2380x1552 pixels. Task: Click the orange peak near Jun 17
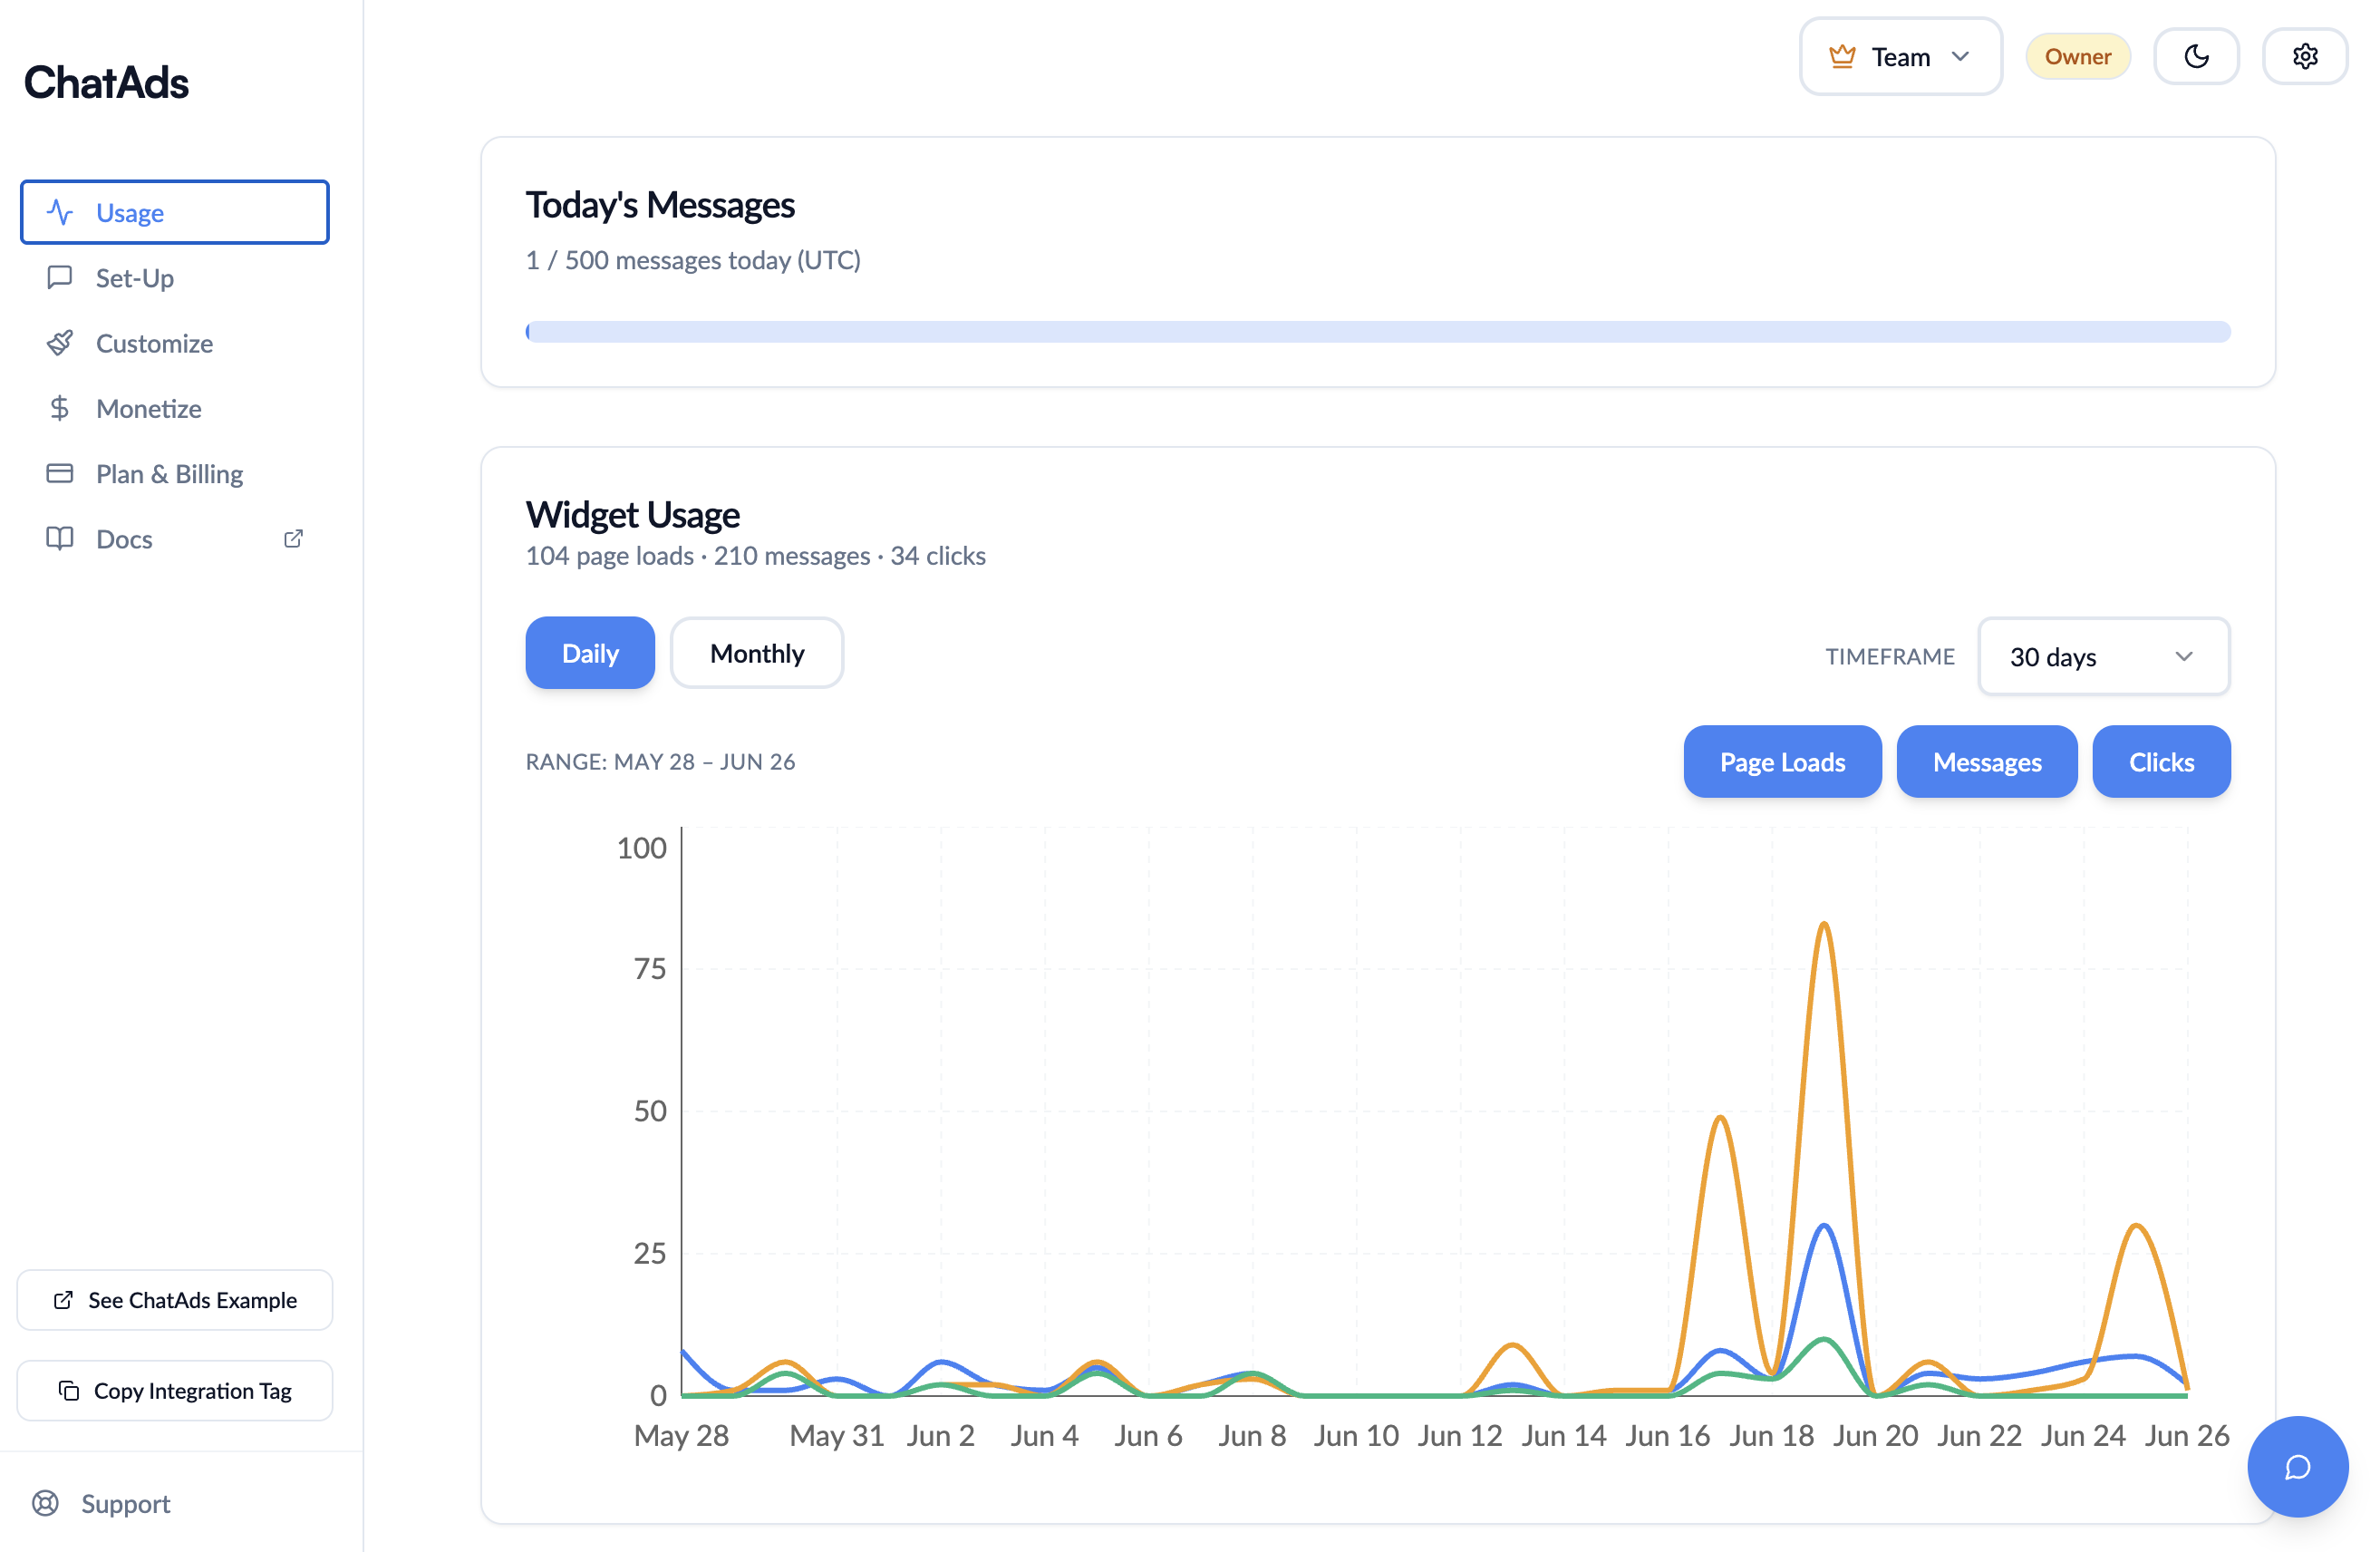[1719, 1118]
